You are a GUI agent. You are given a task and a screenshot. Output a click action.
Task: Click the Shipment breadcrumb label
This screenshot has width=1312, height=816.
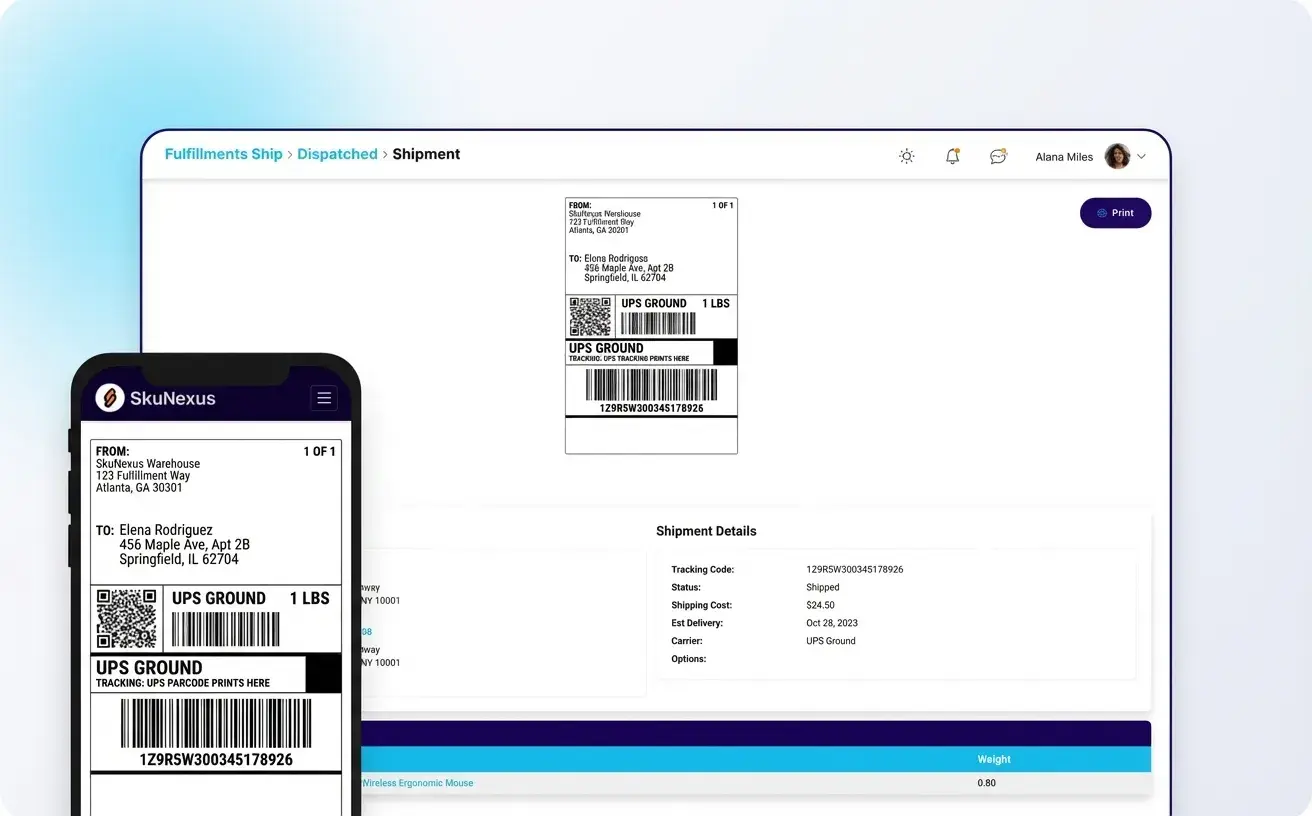(426, 154)
